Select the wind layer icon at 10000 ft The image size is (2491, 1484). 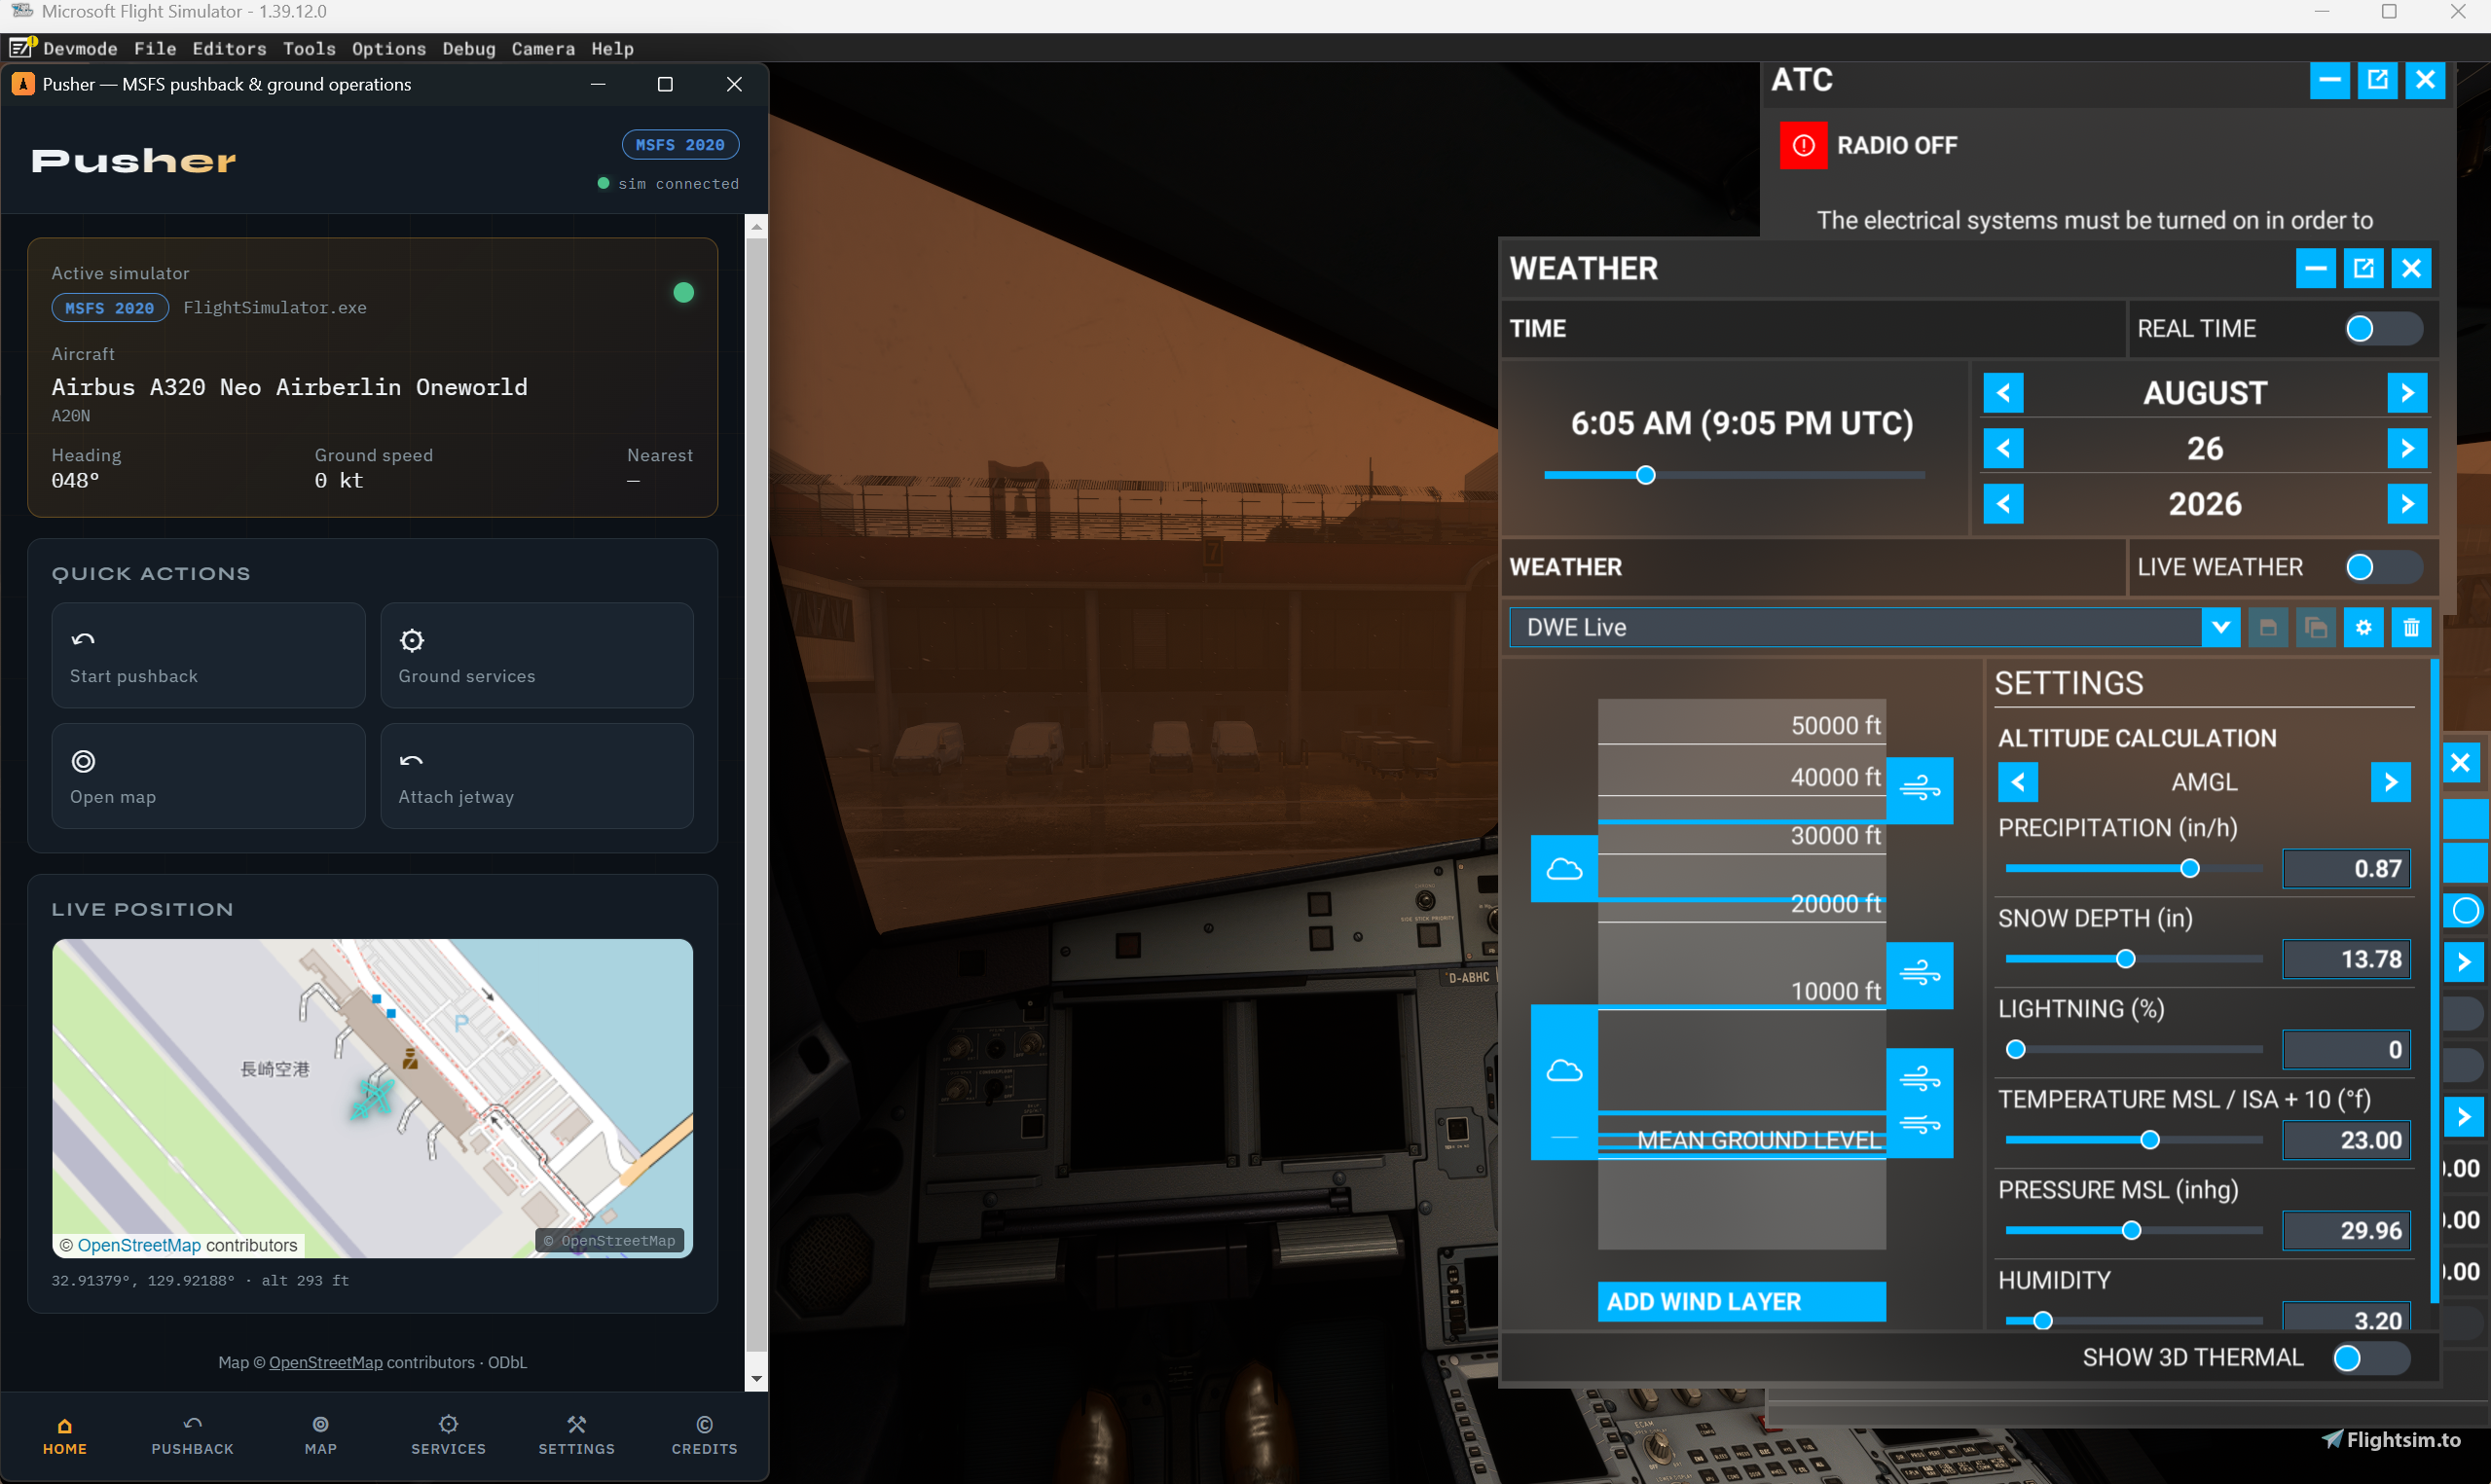[1920, 975]
